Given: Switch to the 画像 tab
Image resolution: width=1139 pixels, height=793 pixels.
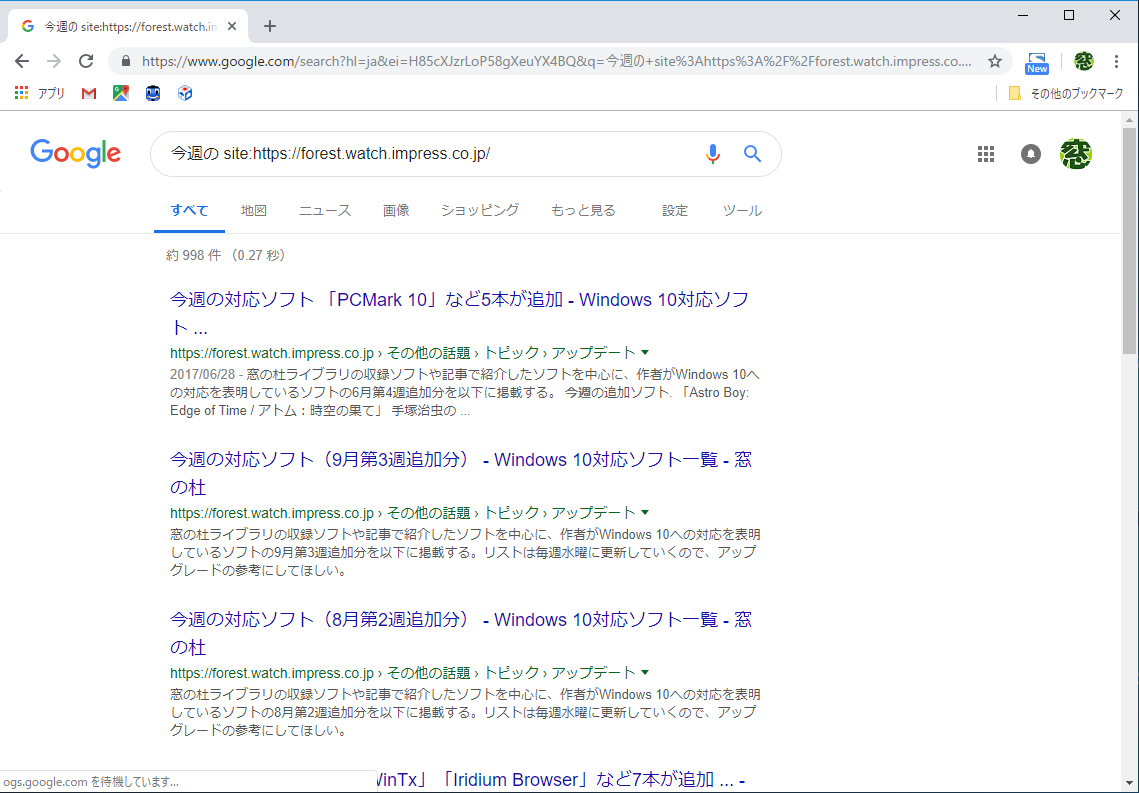Looking at the screenshot, I should pos(396,210).
